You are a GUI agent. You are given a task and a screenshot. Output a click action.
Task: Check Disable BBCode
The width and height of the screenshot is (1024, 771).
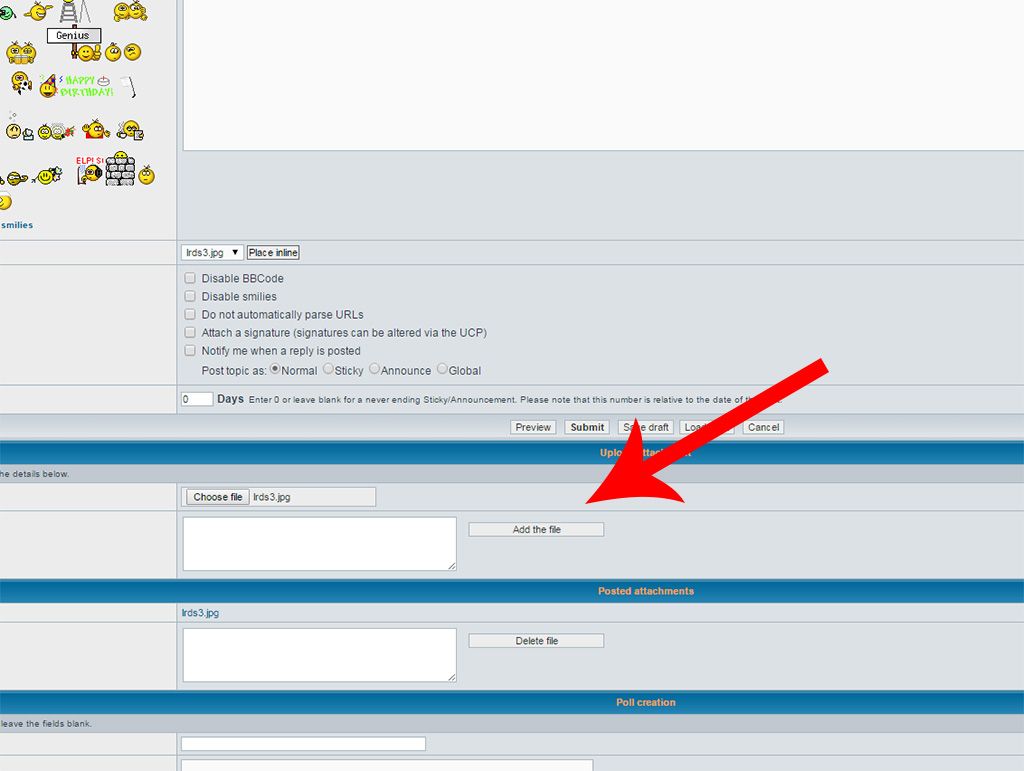(190, 278)
